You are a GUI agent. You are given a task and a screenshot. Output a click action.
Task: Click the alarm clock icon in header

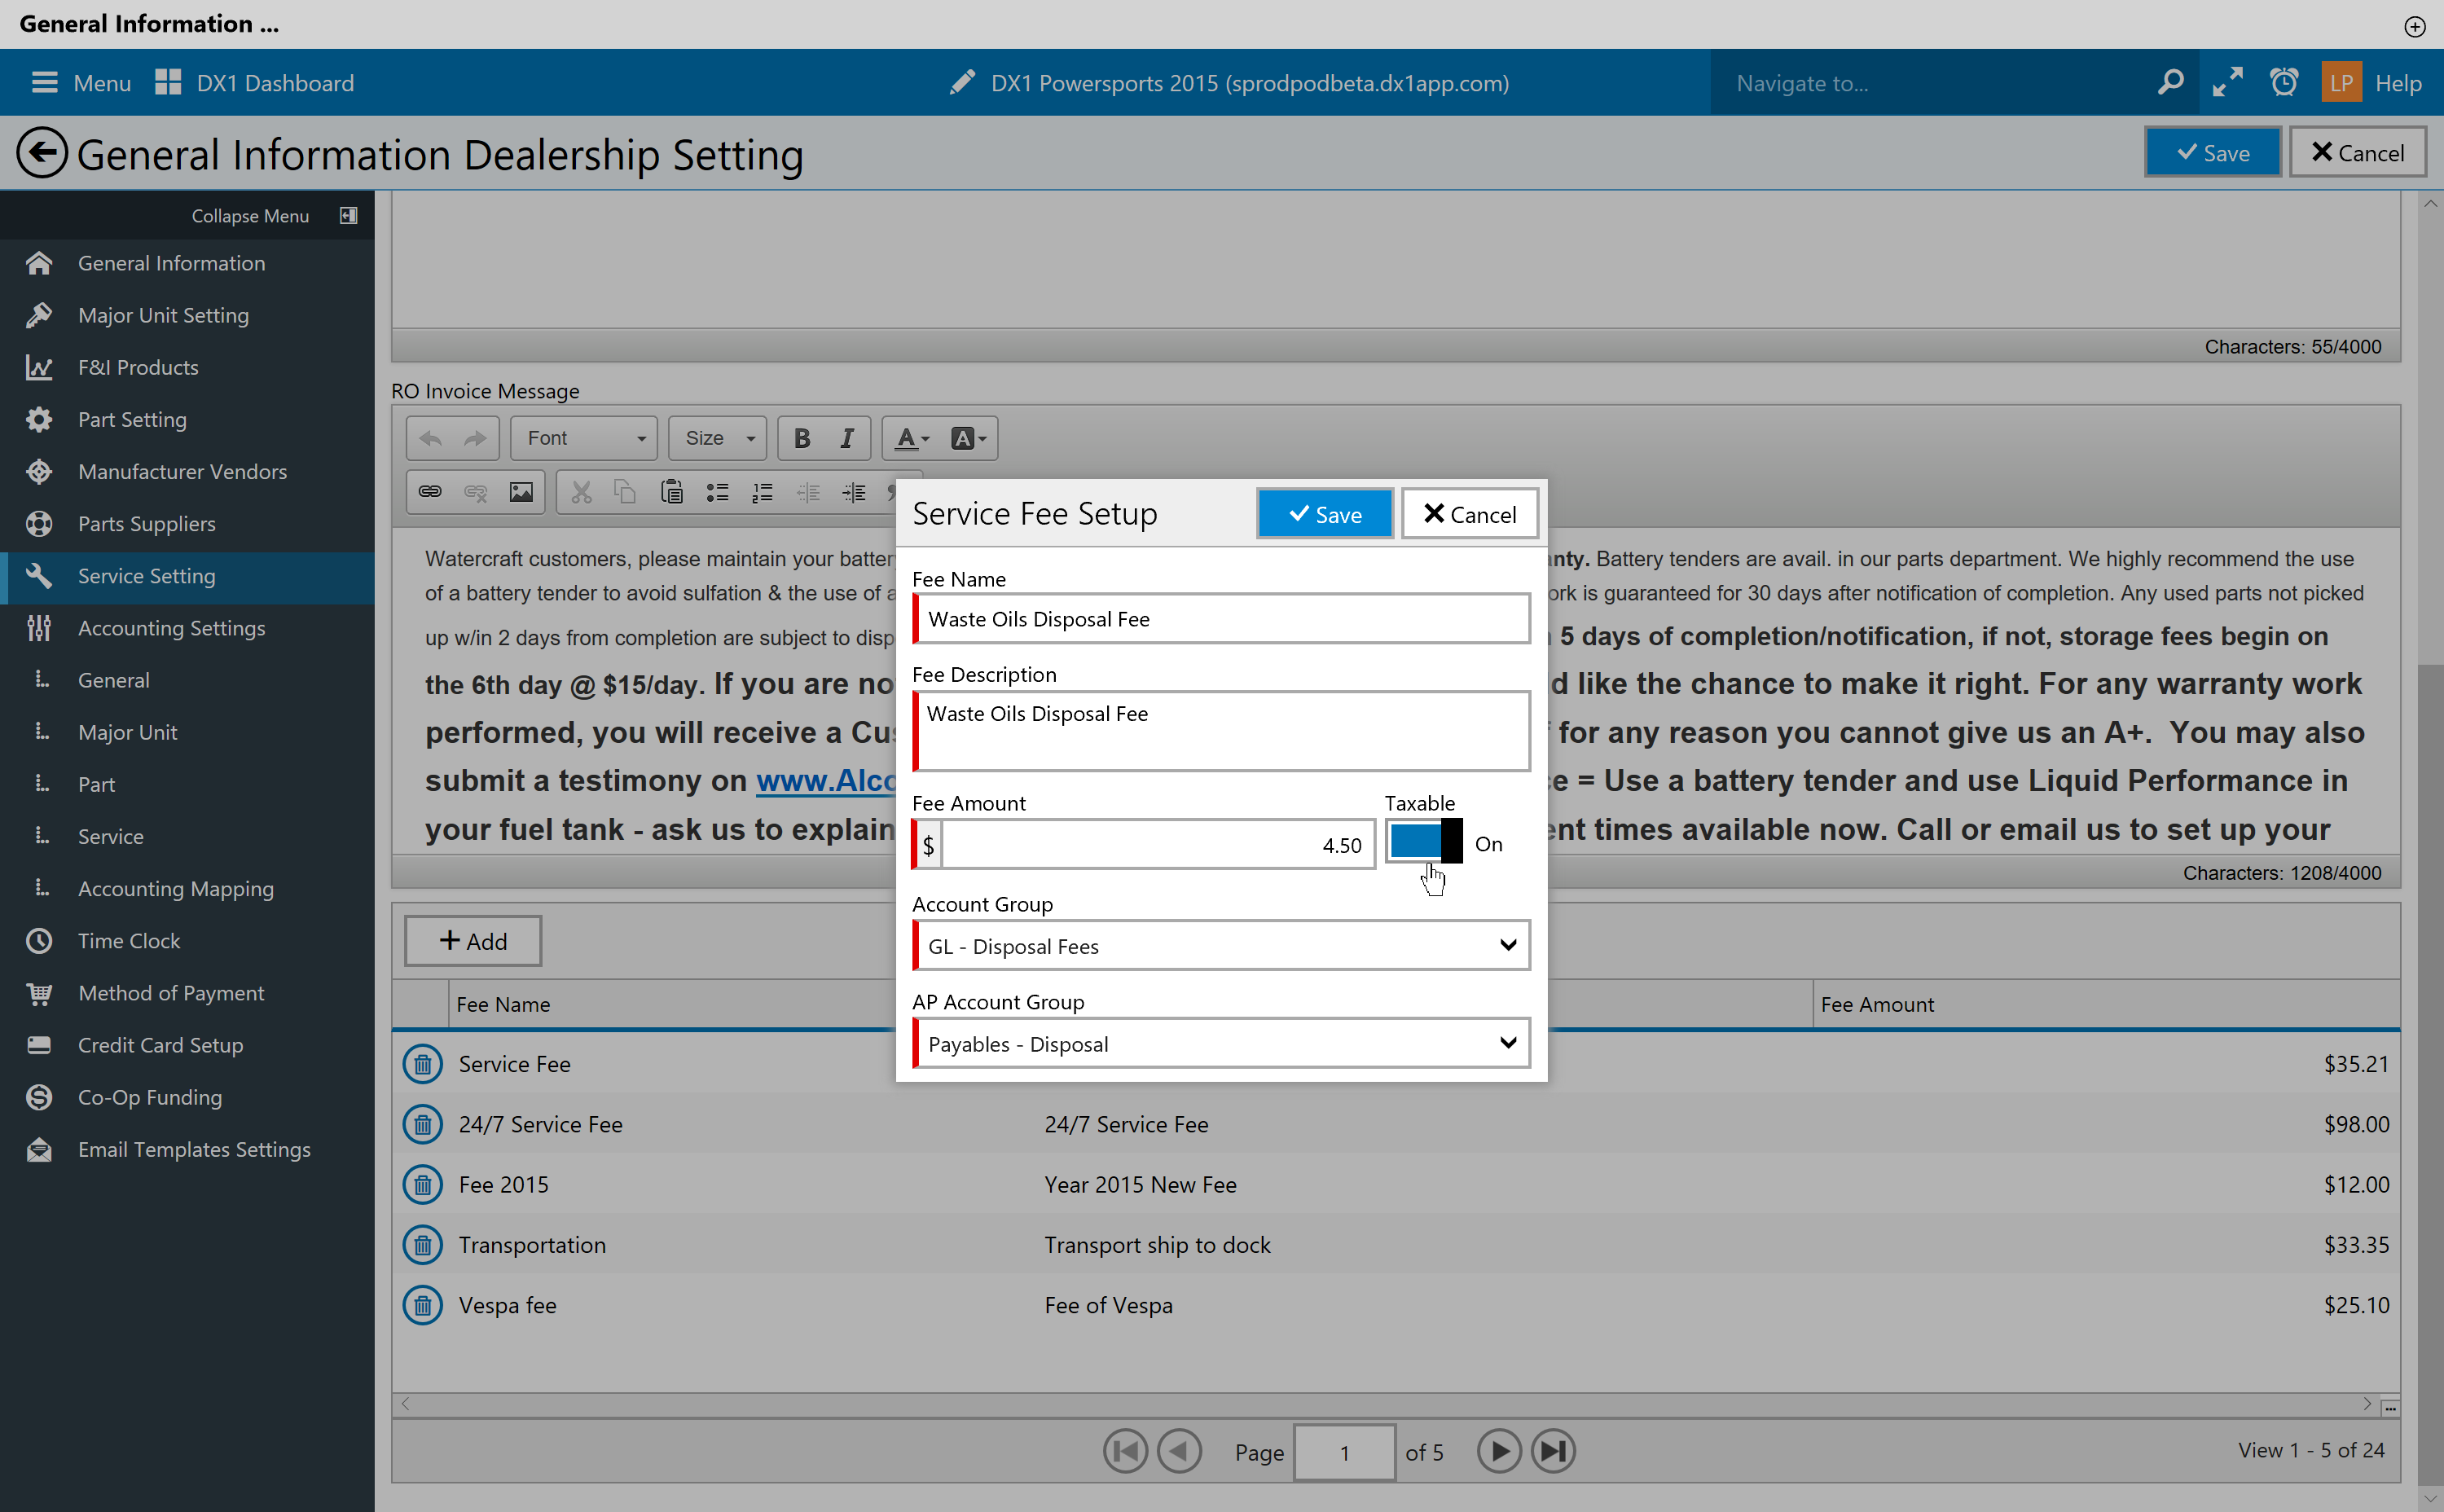(2283, 83)
